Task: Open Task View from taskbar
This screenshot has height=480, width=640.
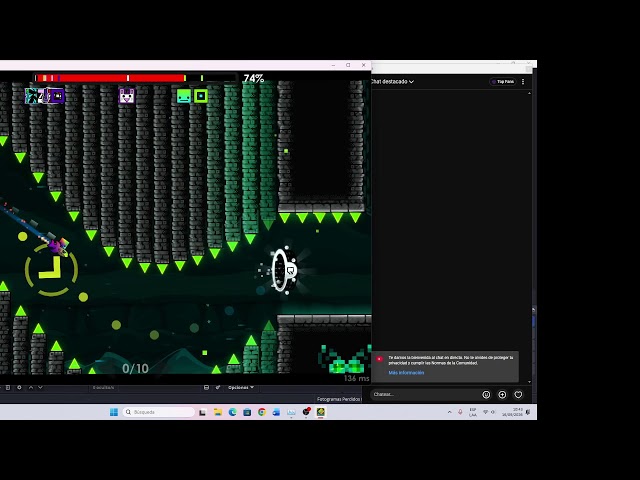Action: [202, 412]
